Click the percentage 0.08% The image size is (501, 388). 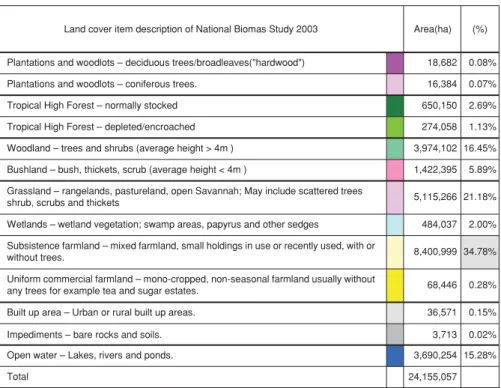[x=482, y=63]
